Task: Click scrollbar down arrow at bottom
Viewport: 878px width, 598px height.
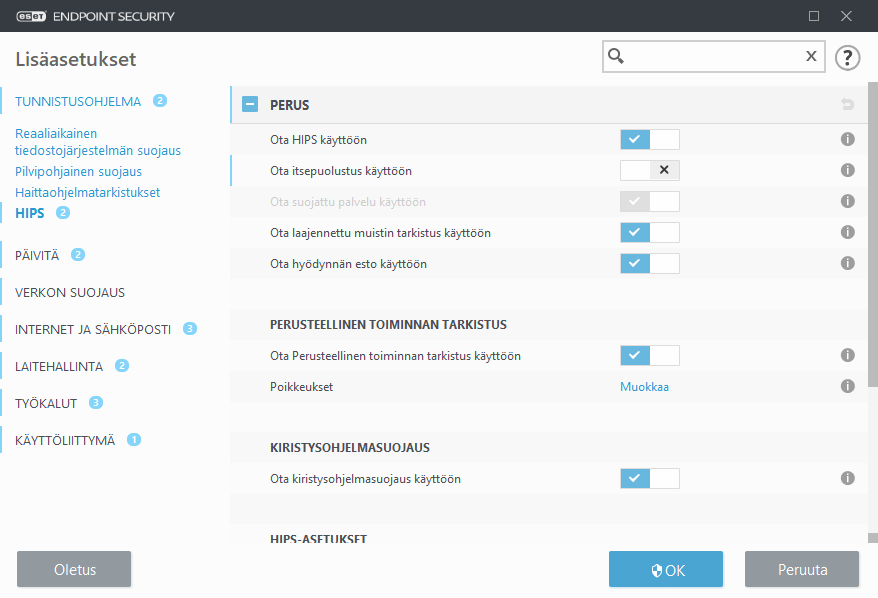Action: 872,538
